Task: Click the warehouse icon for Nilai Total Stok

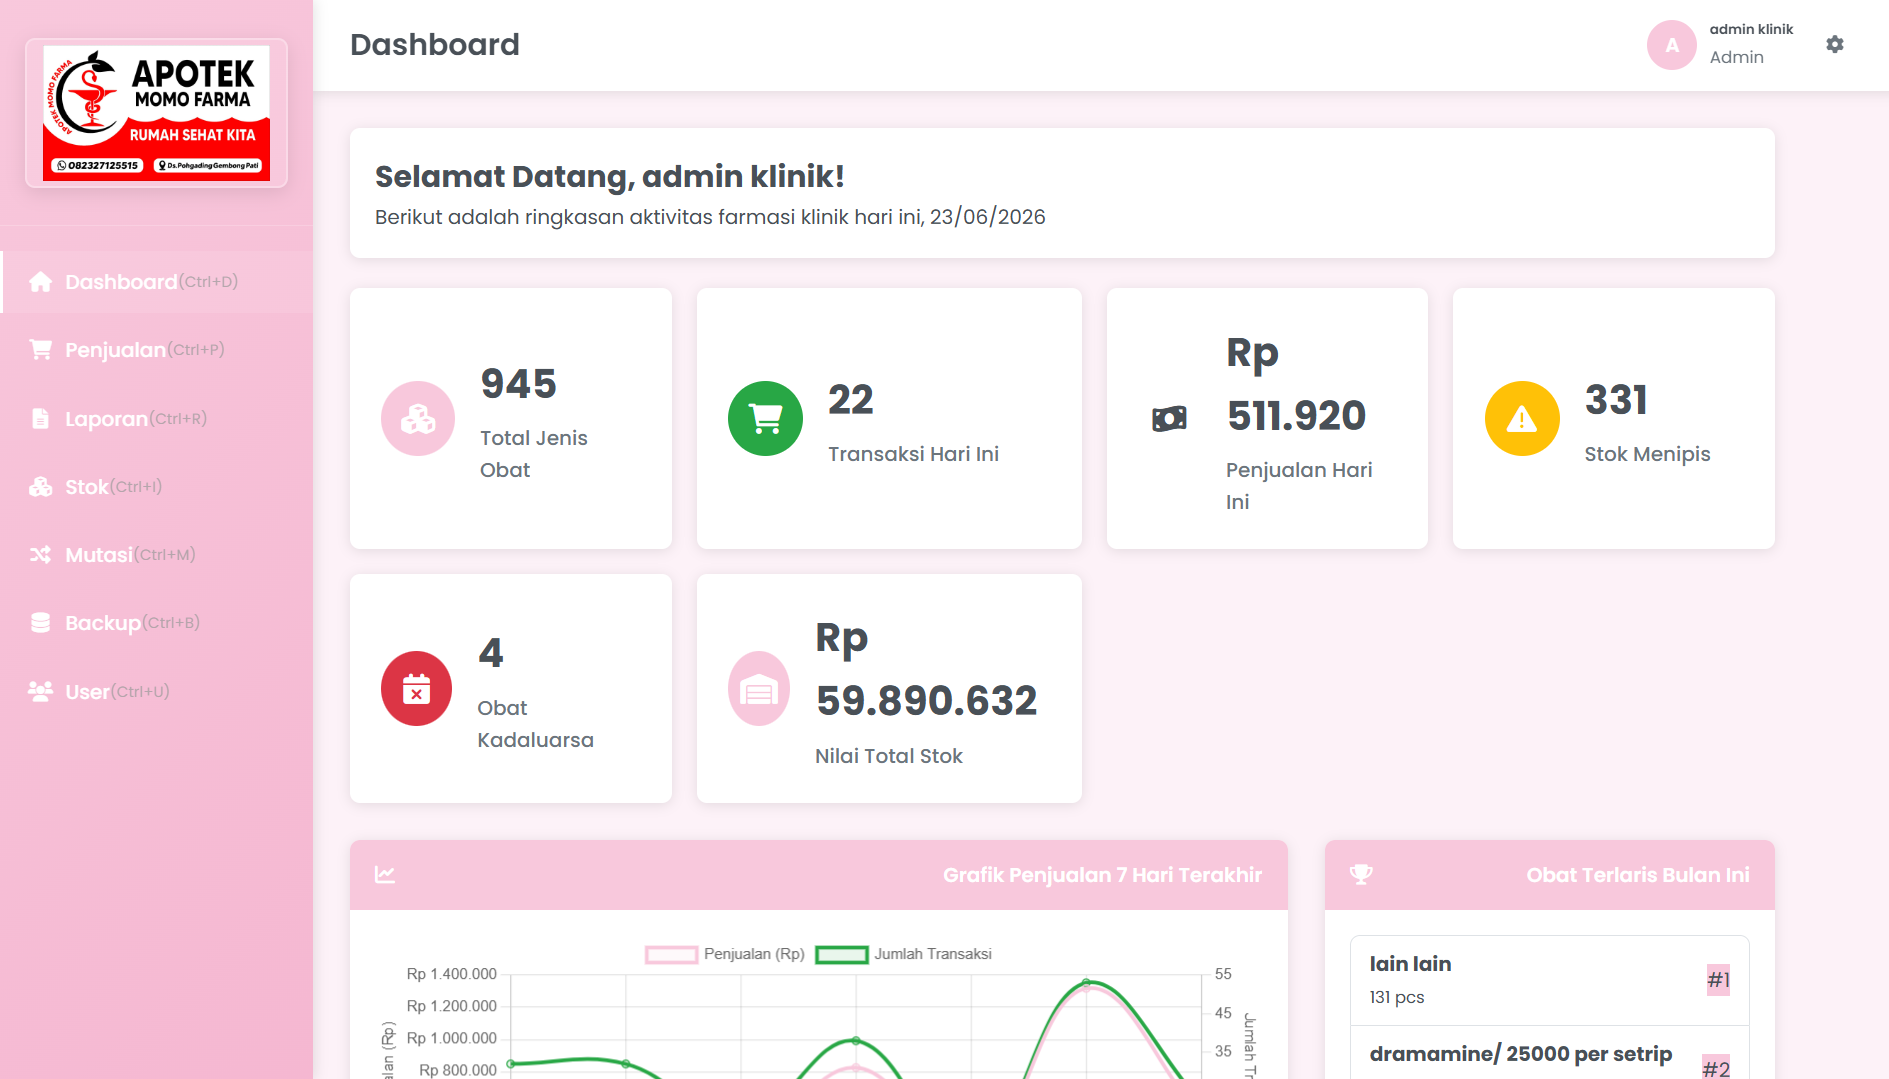Action: [x=759, y=689]
